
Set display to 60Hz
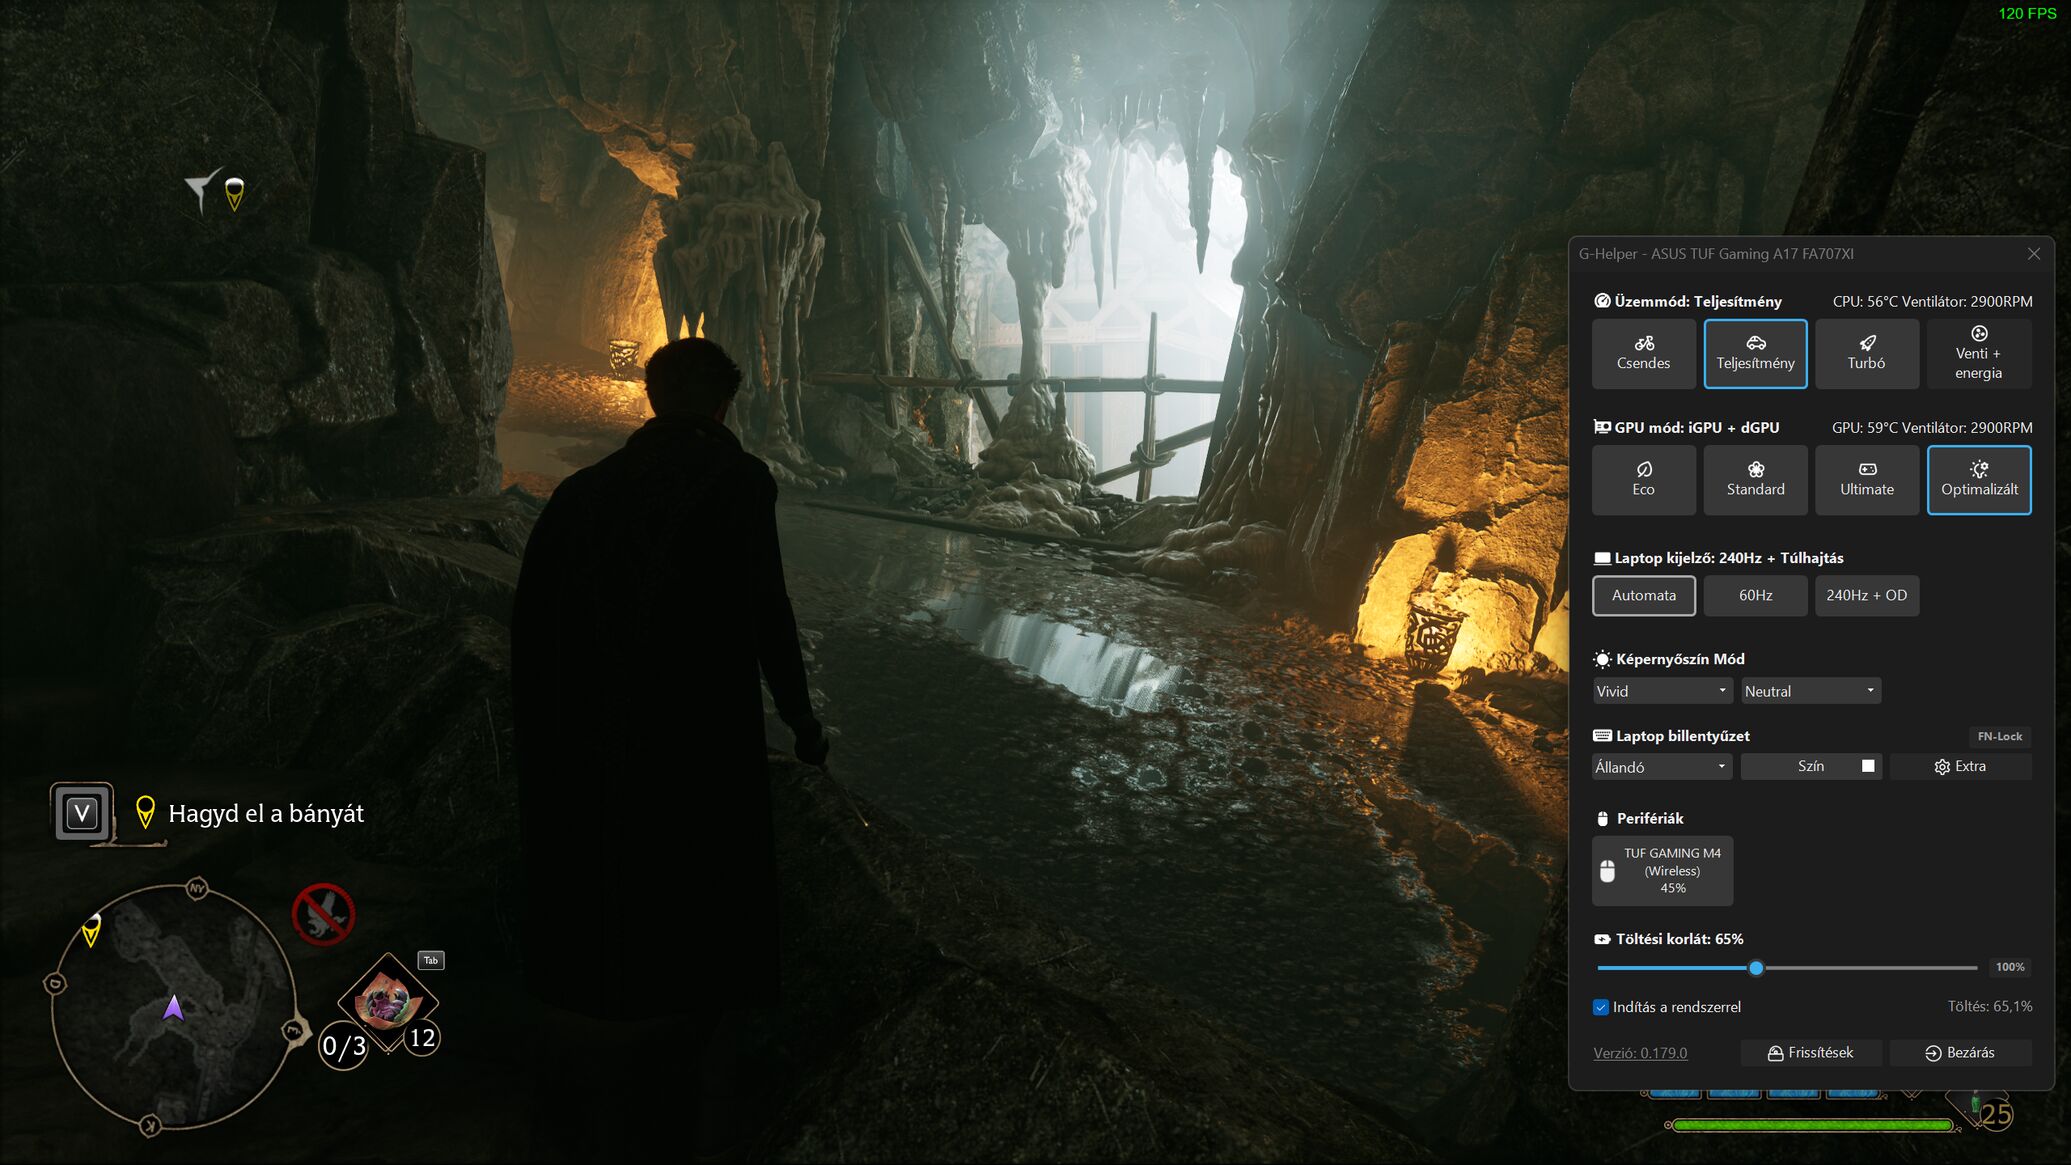click(x=1755, y=595)
